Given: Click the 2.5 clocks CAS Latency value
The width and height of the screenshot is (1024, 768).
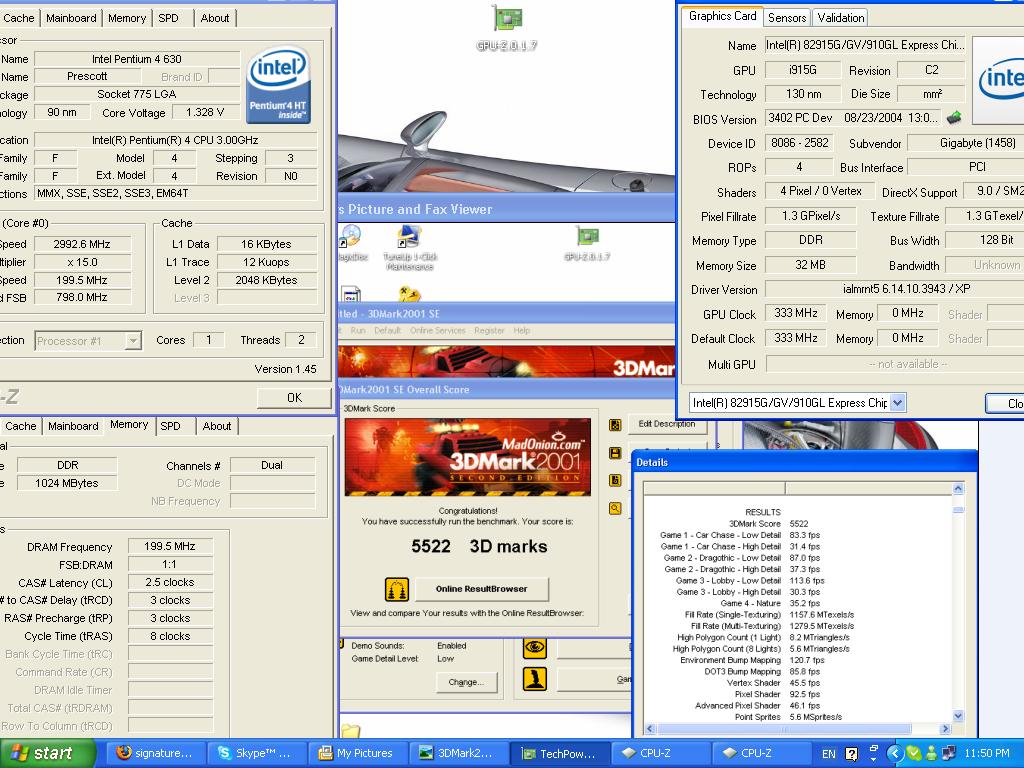Looking at the screenshot, I should coord(170,582).
